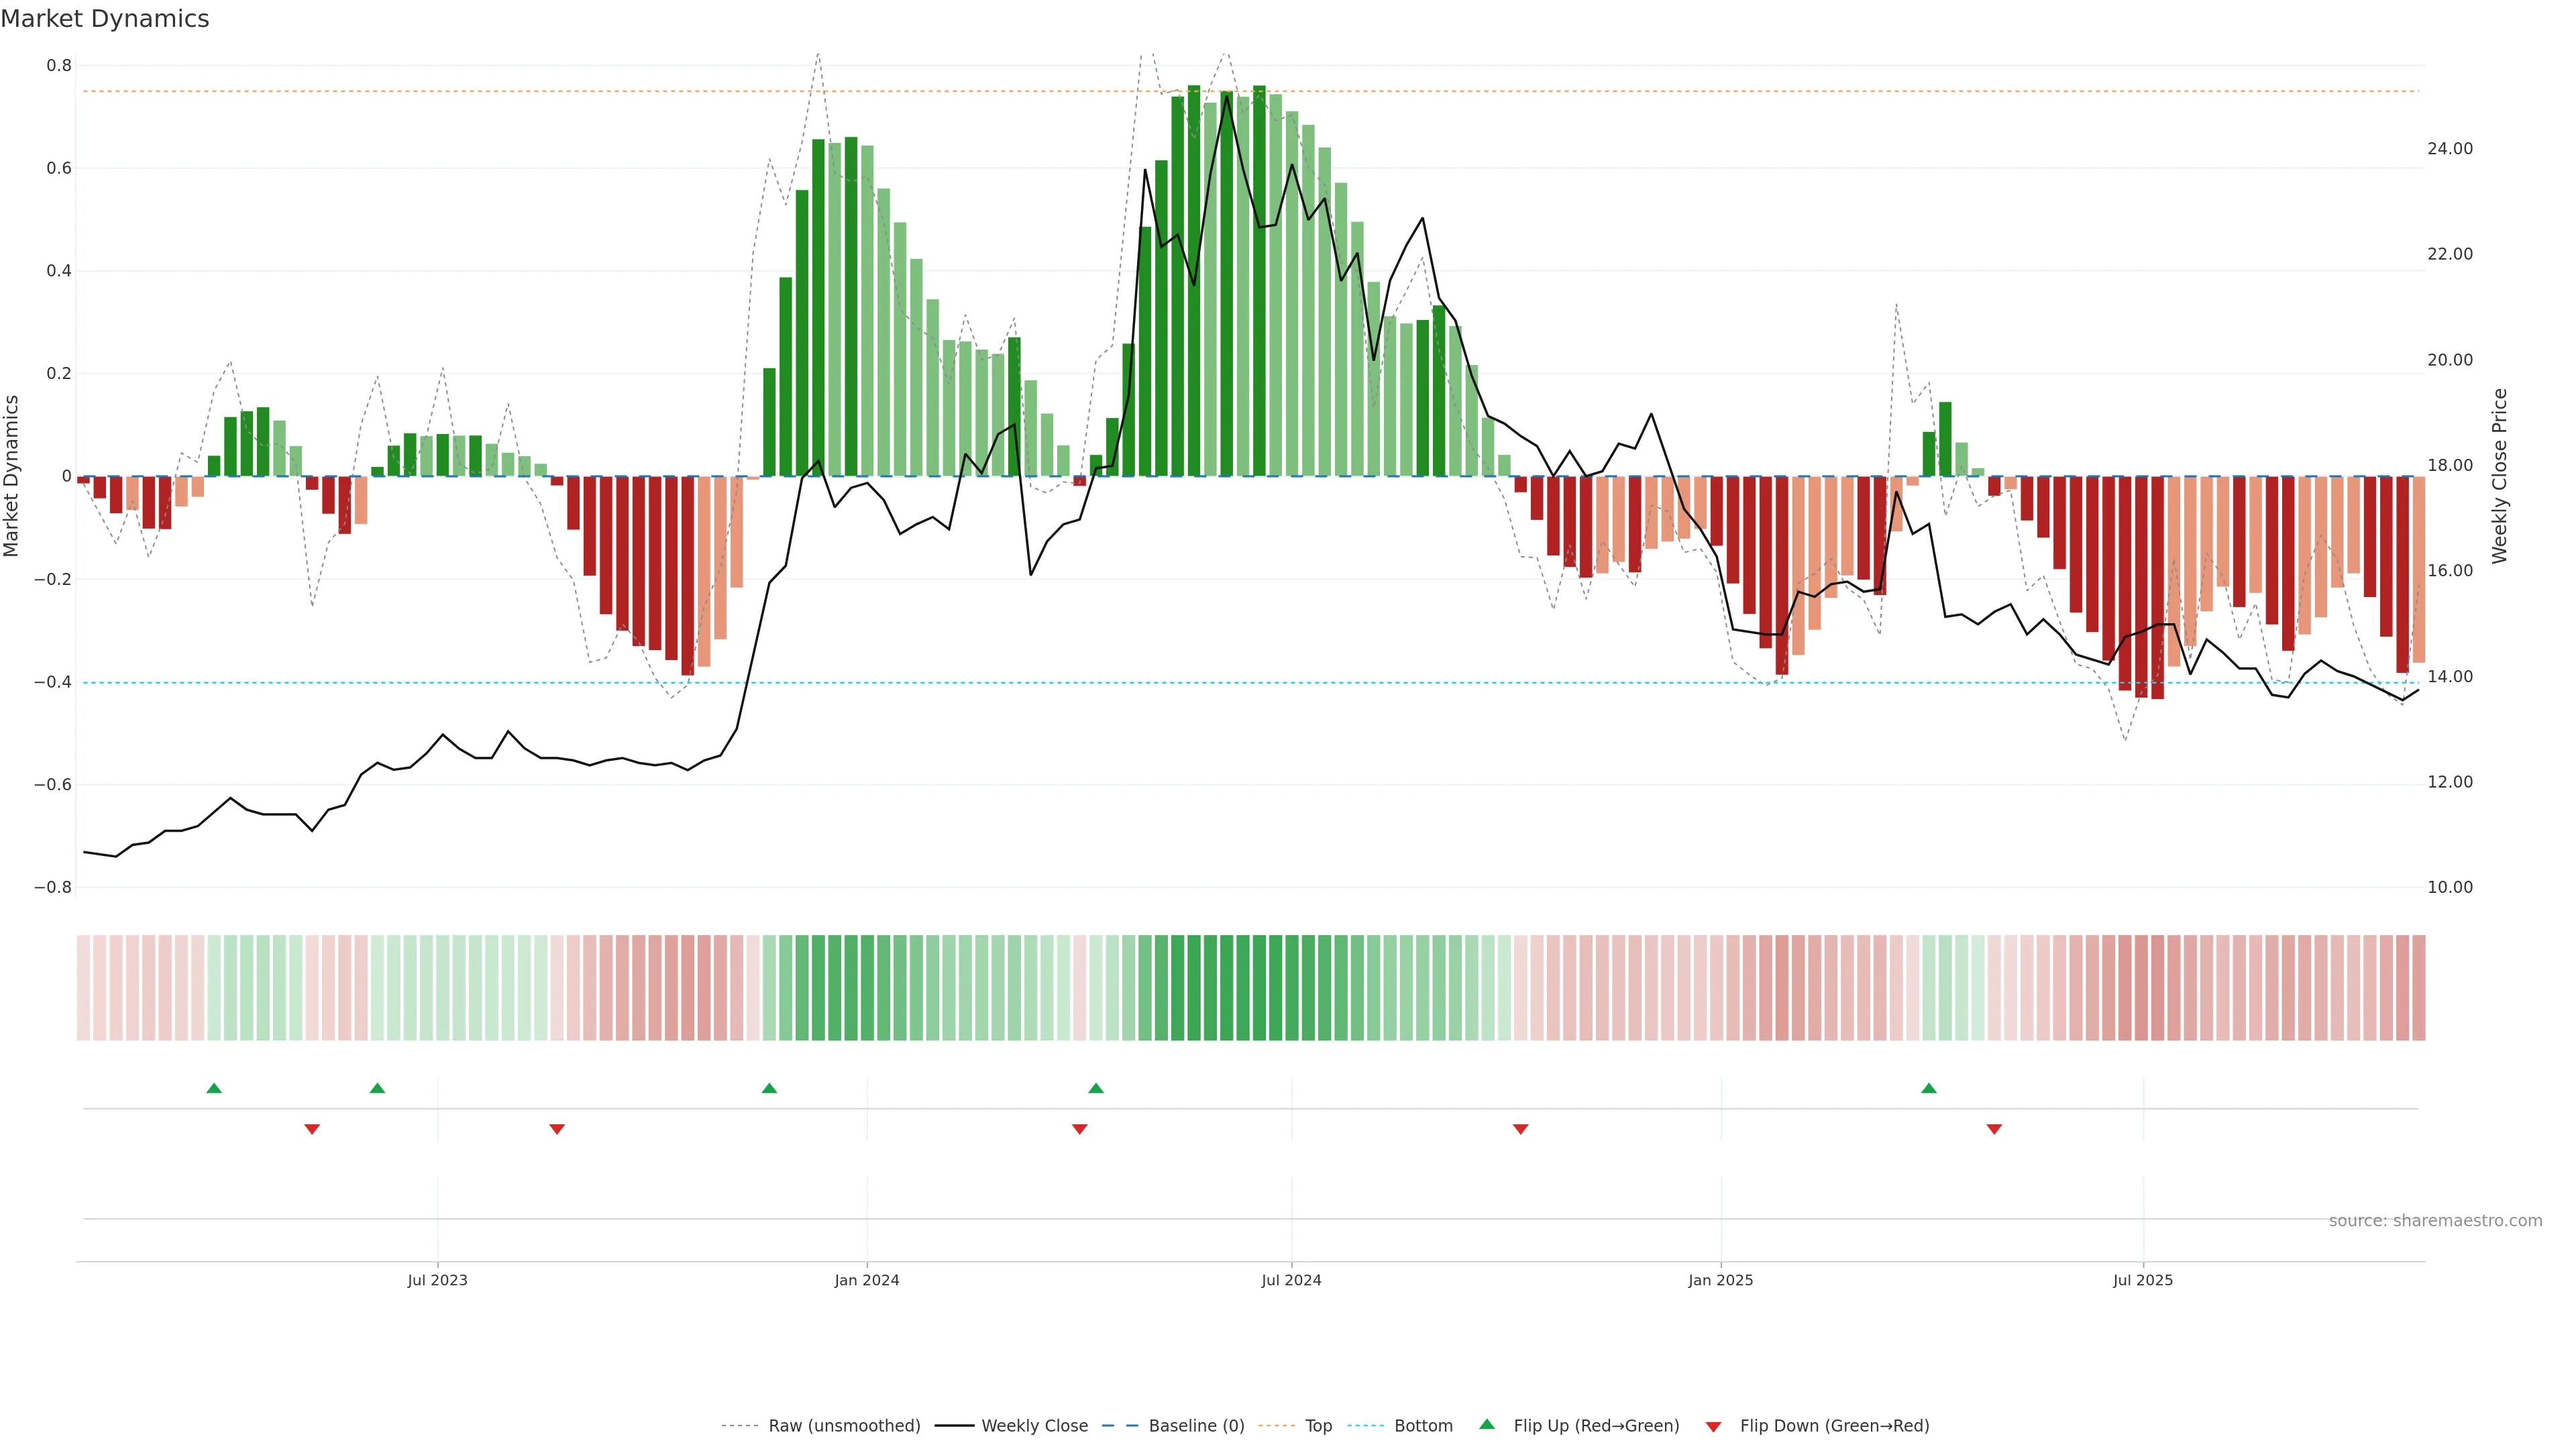Click the Weekly Close Price axis title
This screenshot has height=1449, width=2576.
(2500, 476)
